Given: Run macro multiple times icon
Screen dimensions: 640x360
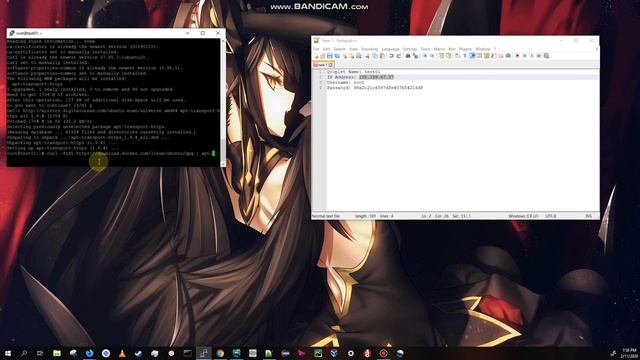Looking at the screenshot, I should click(539, 56).
